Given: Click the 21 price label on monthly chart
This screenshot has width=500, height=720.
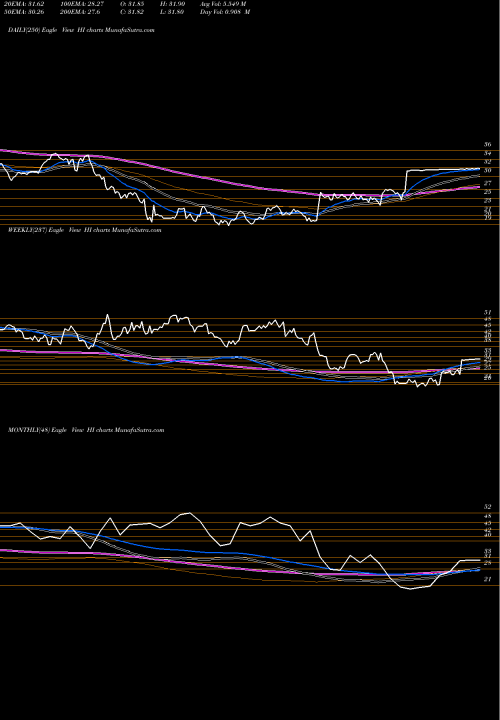Looking at the screenshot, I should tap(488, 579).
